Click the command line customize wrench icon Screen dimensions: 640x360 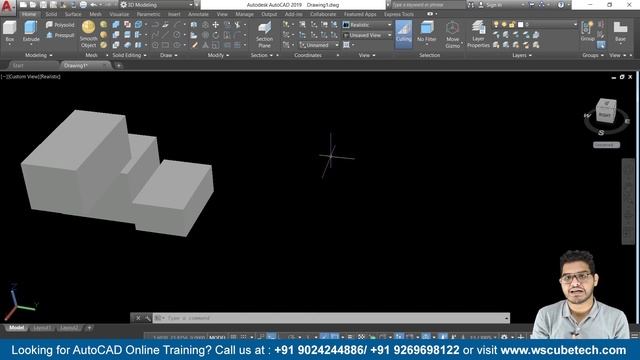pyautogui.click(x=147, y=318)
